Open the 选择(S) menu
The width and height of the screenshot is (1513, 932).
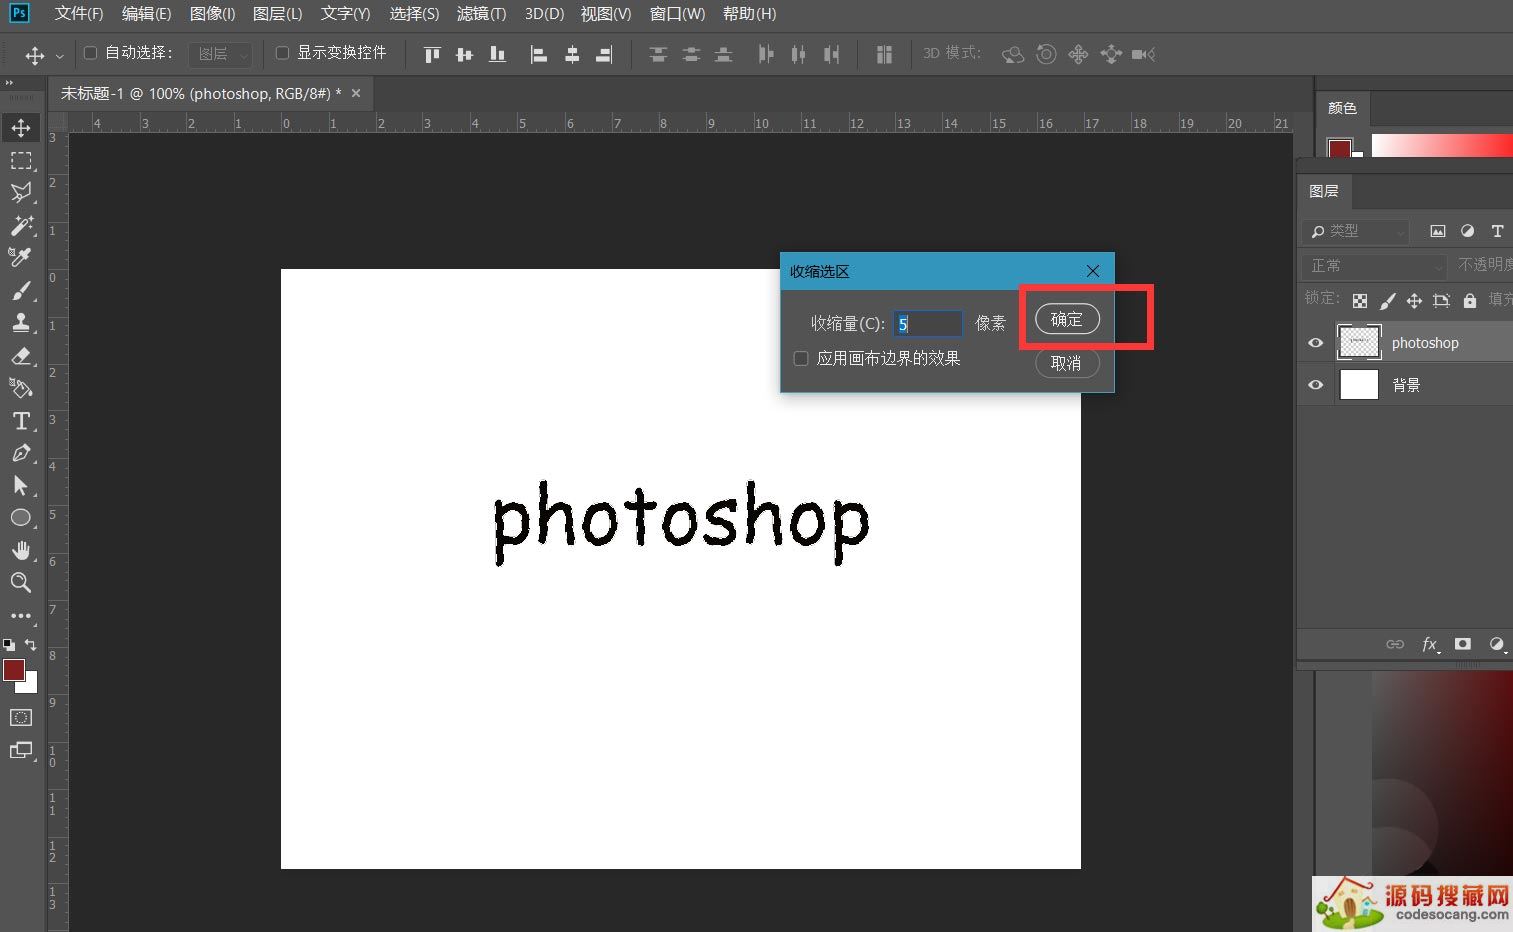[414, 14]
